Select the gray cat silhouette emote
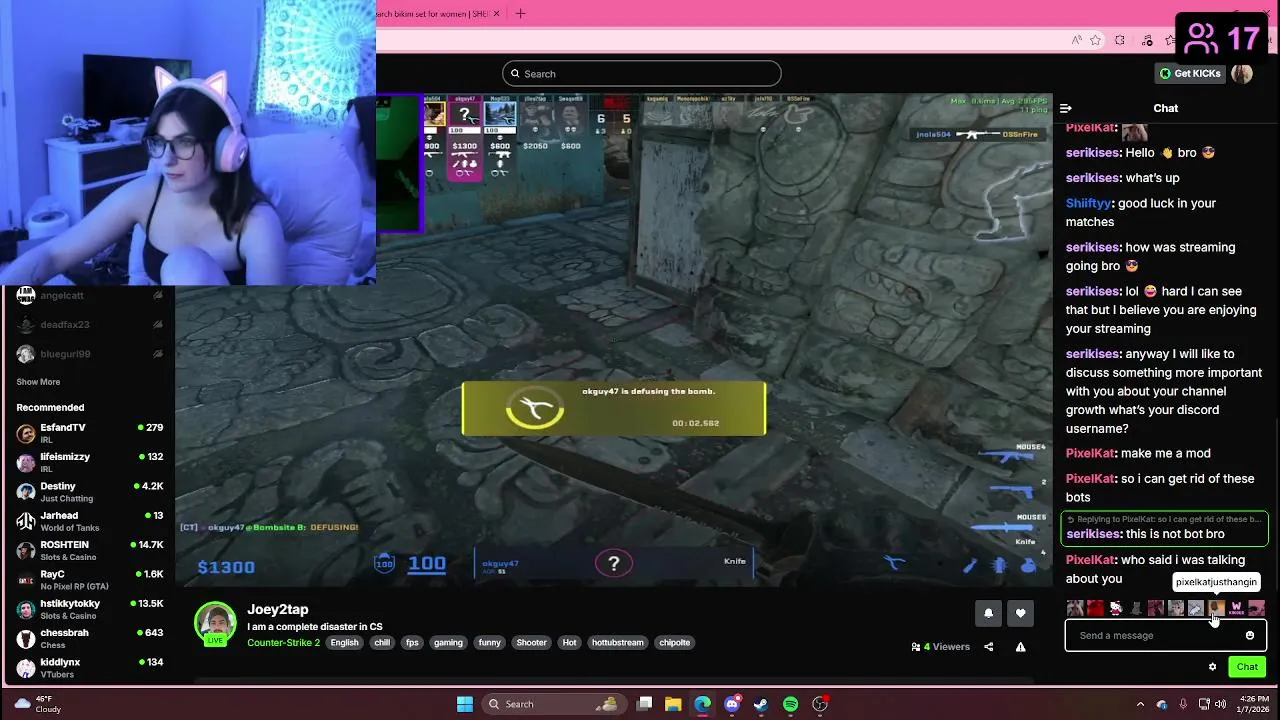The image size is (1280, 720). click(1136, 608)
